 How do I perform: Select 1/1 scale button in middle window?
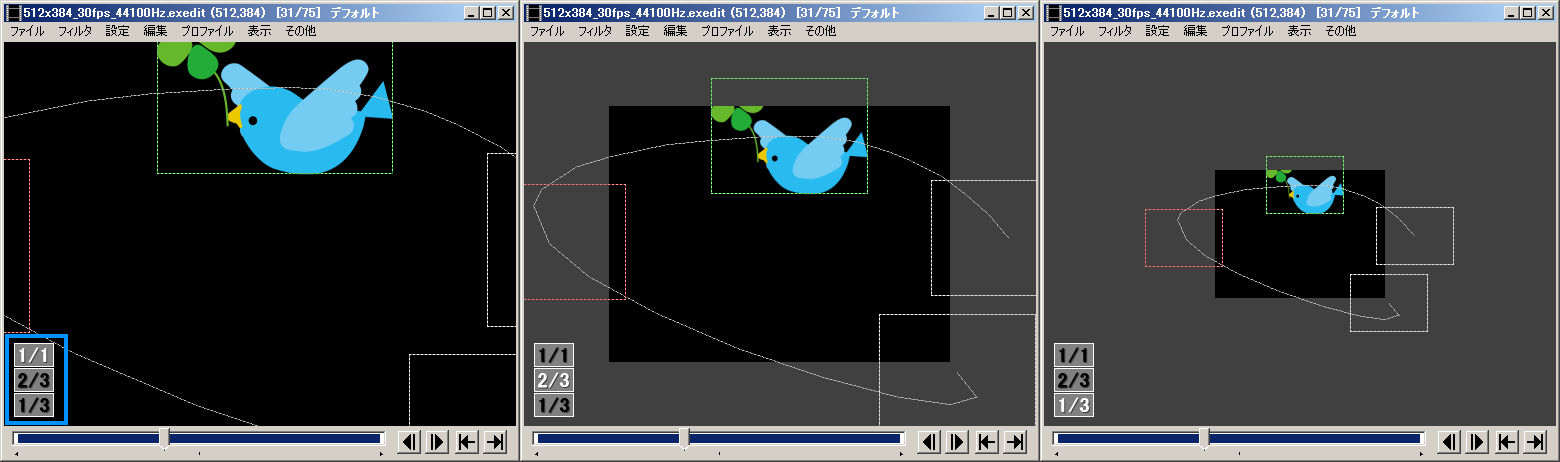(555, 355)
